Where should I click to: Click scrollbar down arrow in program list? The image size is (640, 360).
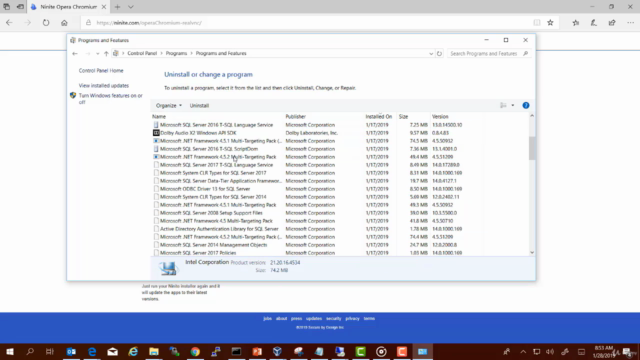pyautogui.click(x=532, y=253)
